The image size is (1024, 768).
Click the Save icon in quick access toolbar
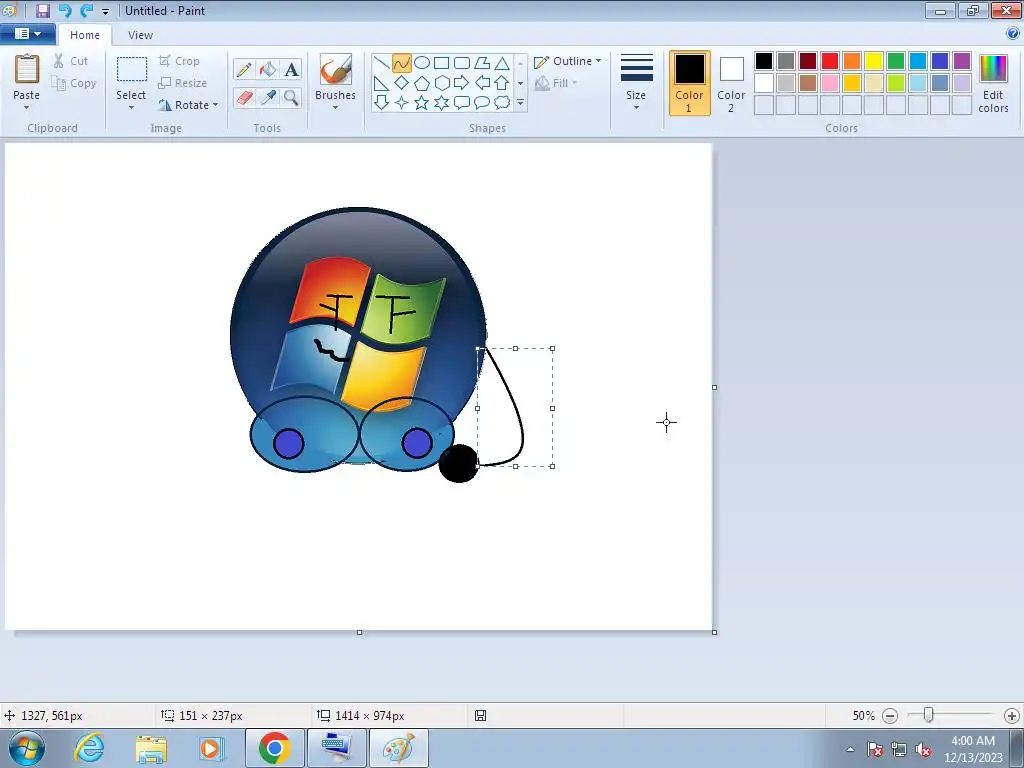42,10
